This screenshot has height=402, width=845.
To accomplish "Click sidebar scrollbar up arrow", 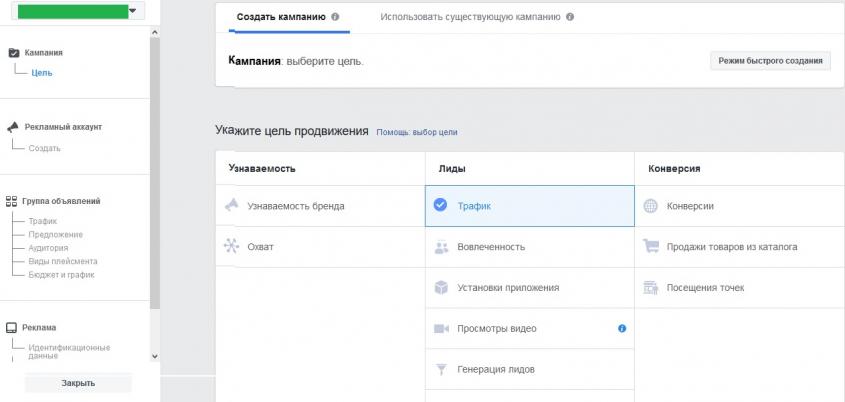I will 155,33.
